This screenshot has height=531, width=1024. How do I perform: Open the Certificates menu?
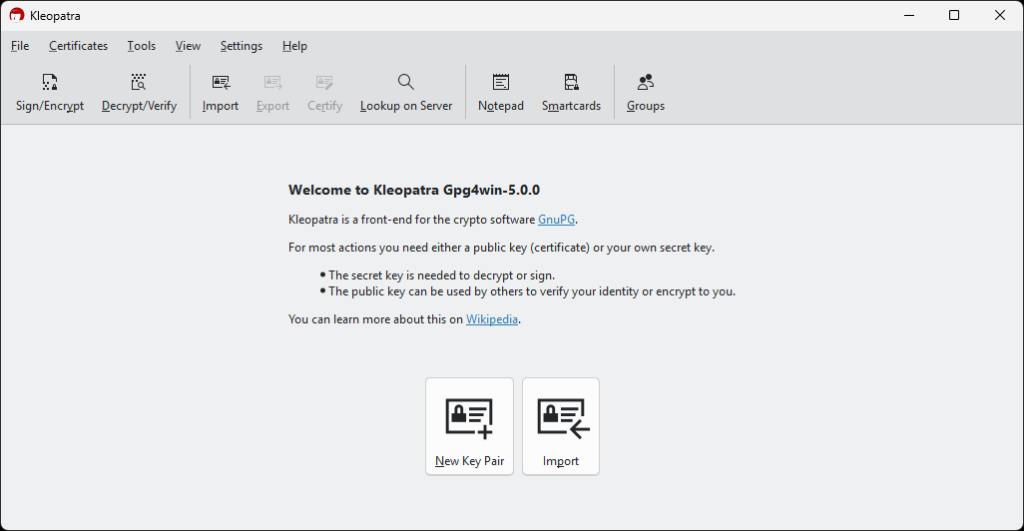(x=78, y=46)
